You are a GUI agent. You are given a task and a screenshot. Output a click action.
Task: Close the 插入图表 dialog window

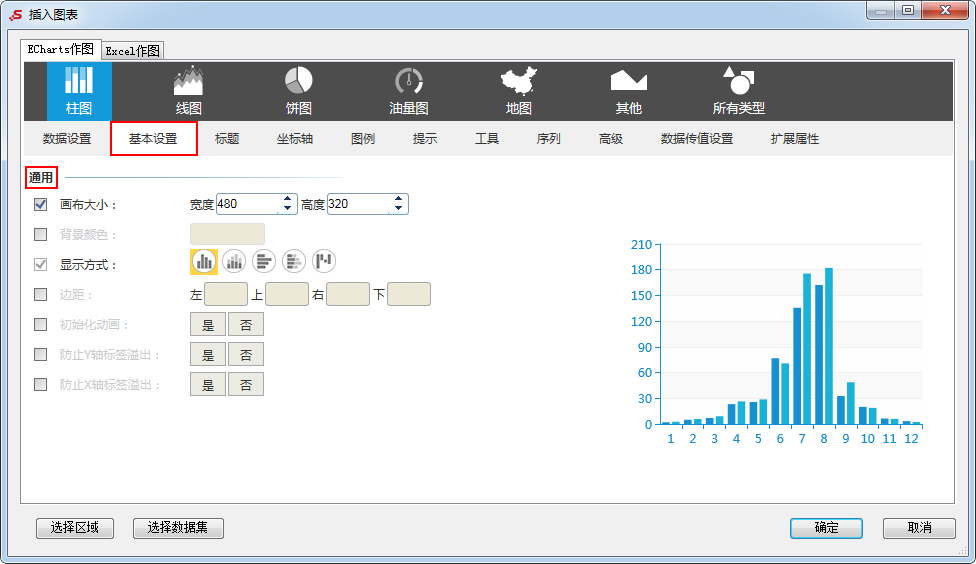tap(945, 10)
